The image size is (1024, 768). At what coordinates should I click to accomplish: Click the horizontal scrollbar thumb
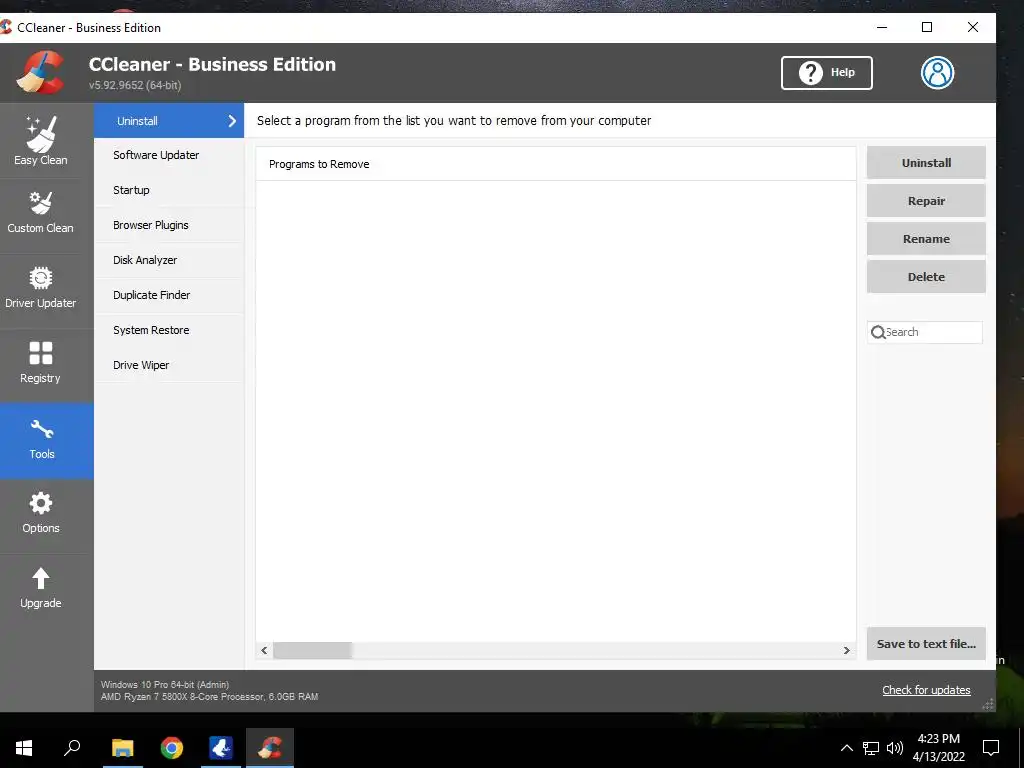click(x=313, y=650)
